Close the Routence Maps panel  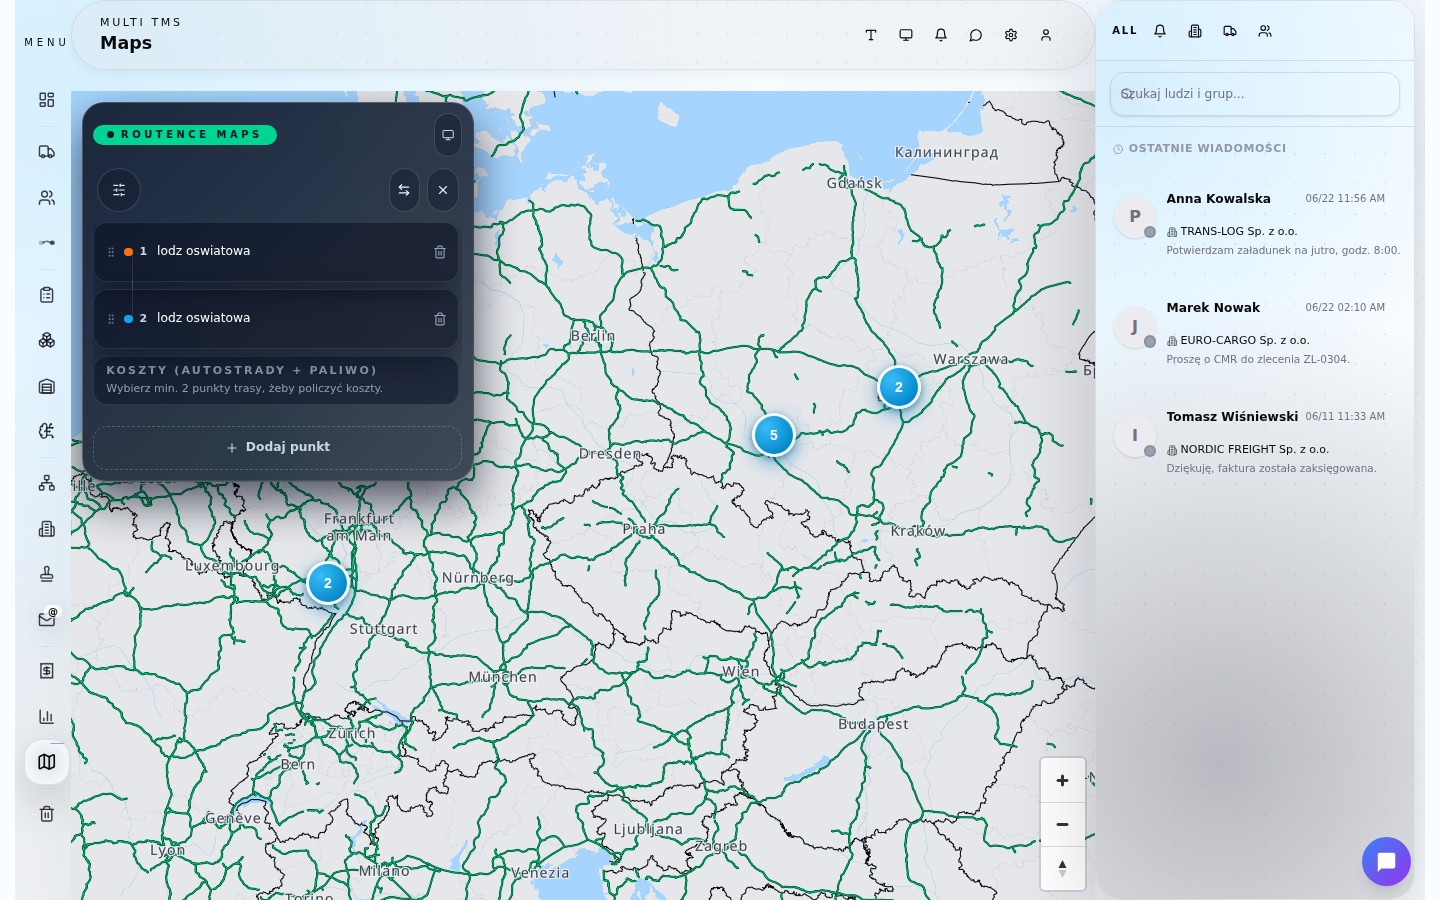coord(443,190)
